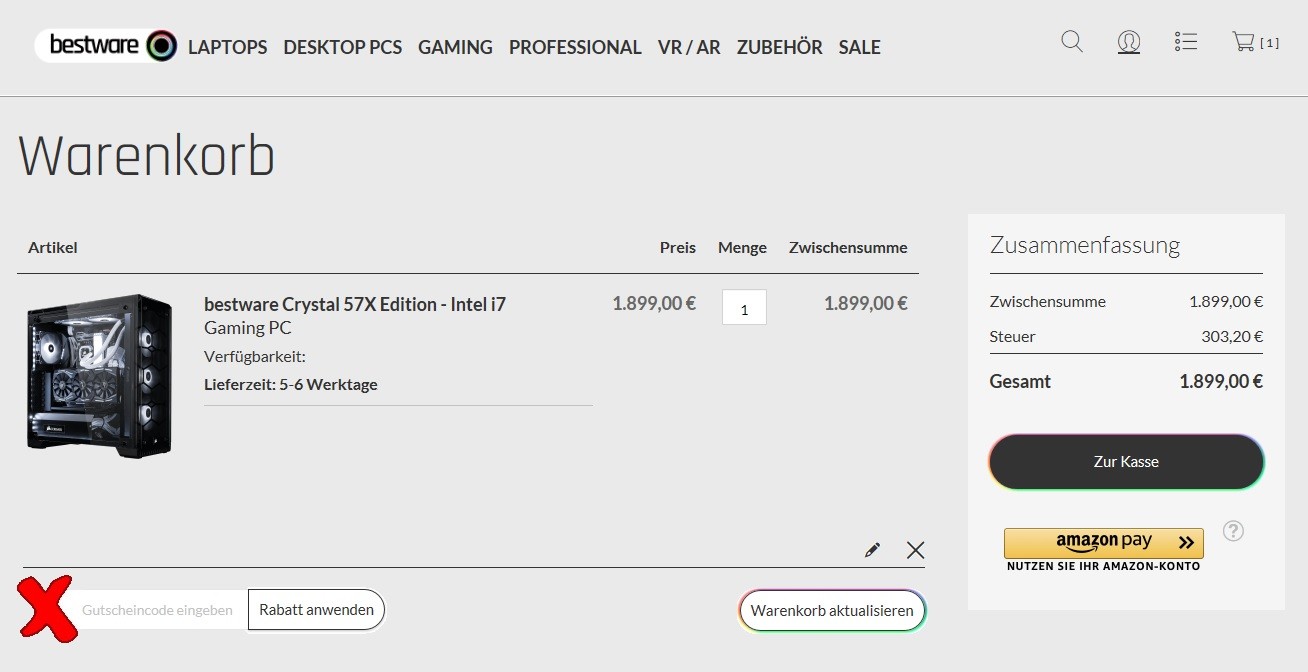Click the Zur Kasse button
The height and width of the screenshot is (672, 1308).
pos(1126,462)
